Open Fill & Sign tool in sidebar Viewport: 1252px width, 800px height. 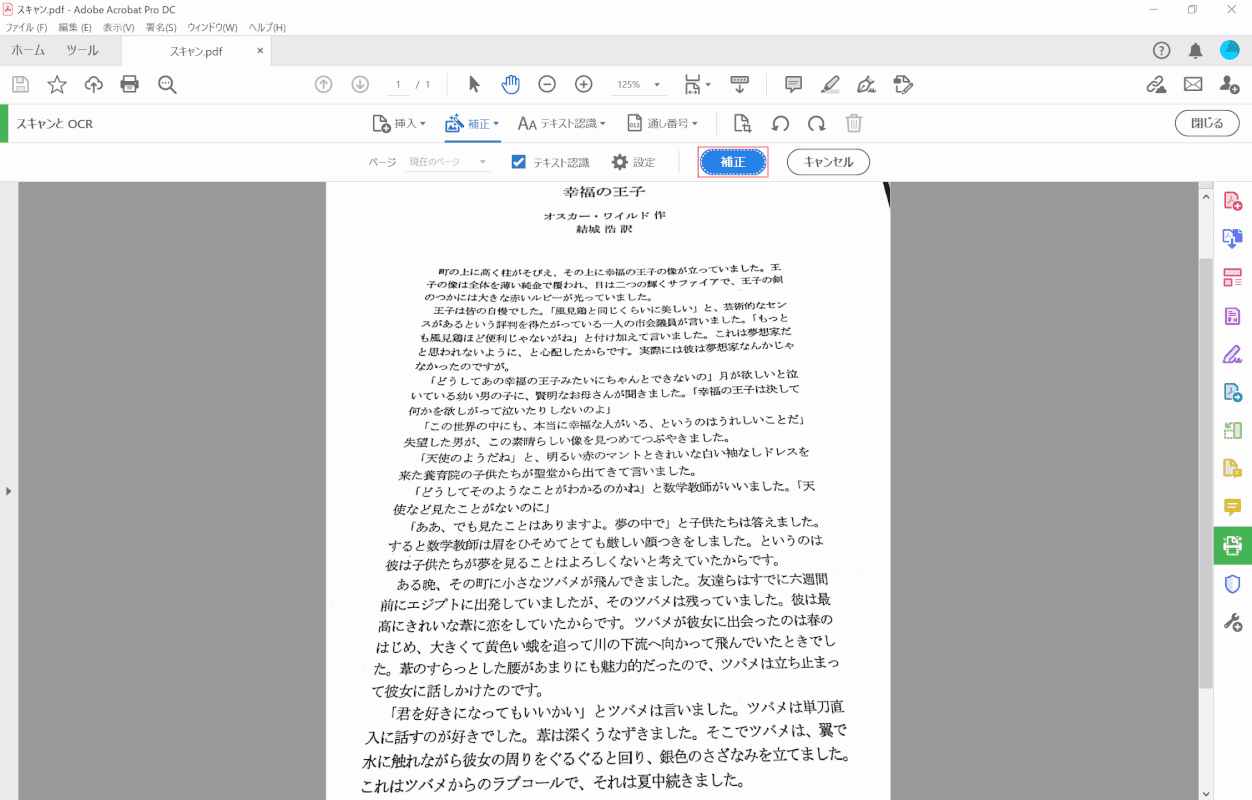coord(1232,354)
